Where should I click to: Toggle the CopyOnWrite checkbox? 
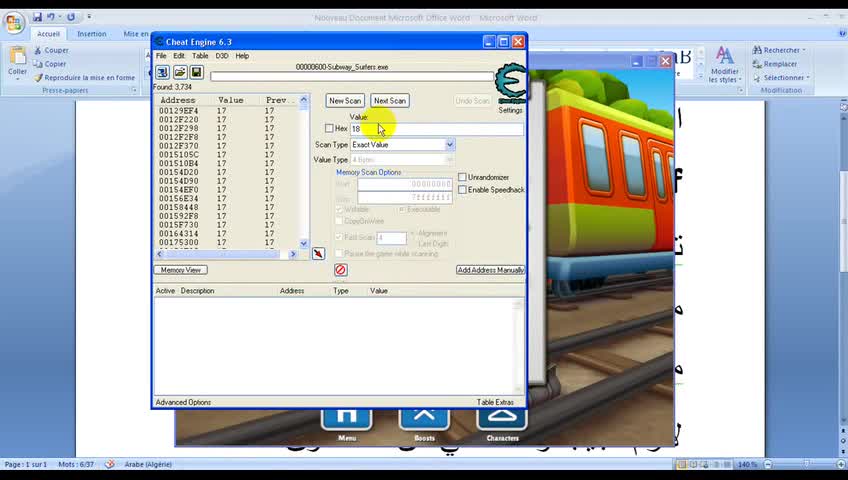click(x=339, y=221)
